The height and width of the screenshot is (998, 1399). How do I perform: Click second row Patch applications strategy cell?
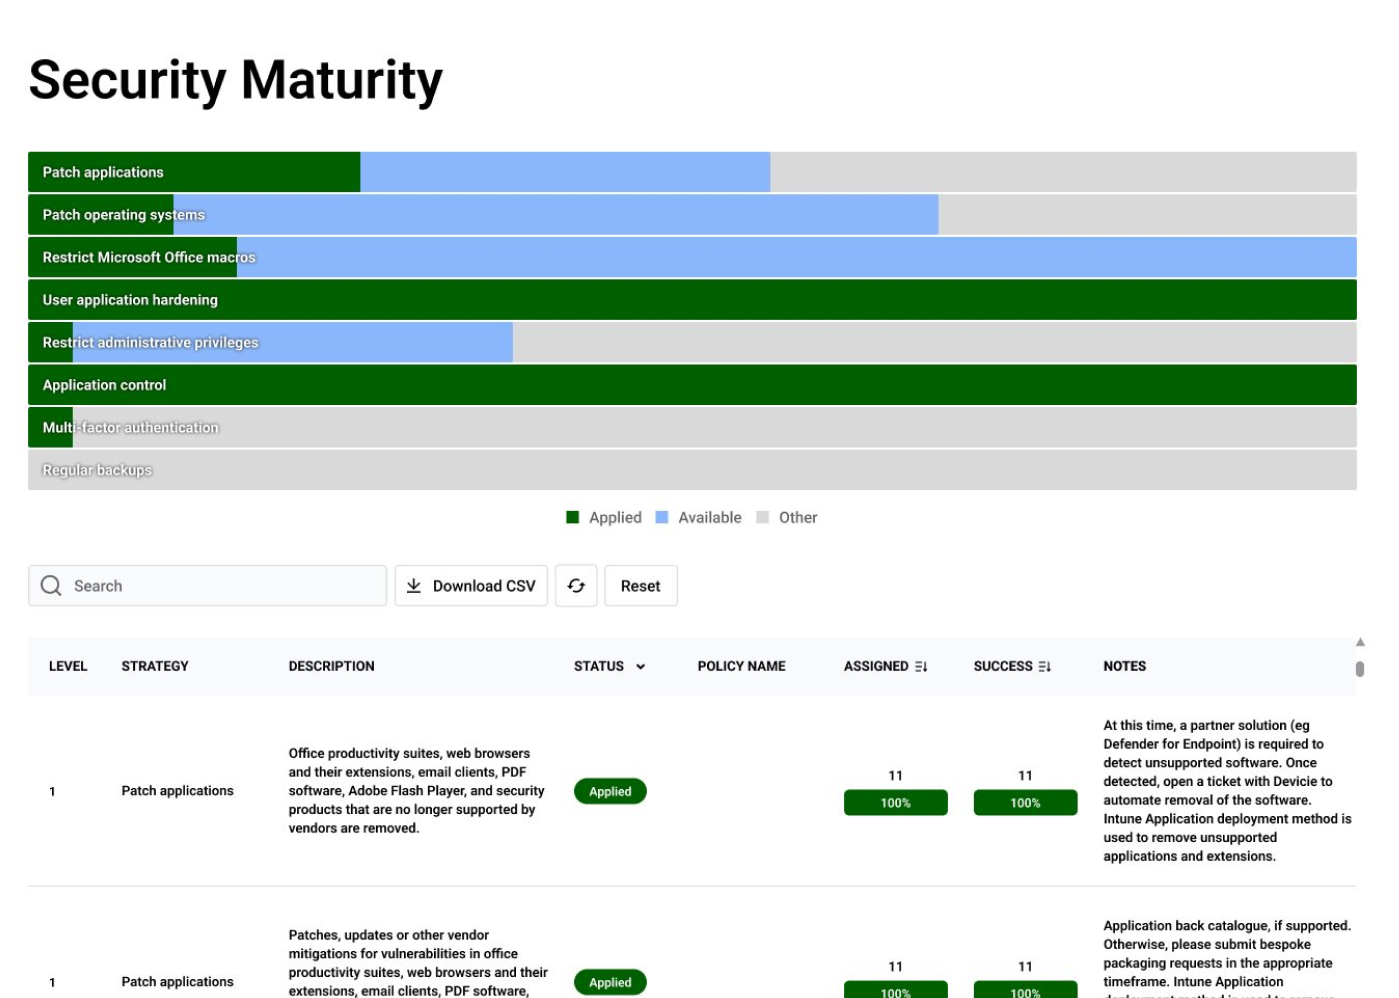tap(178, 982)
